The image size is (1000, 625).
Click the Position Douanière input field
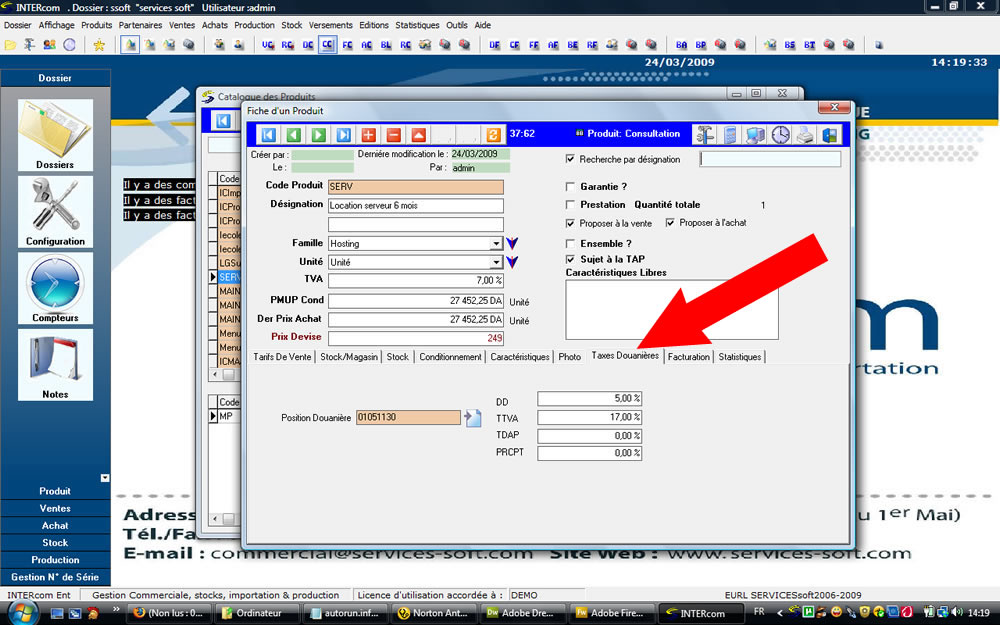(x=408, y=418)
